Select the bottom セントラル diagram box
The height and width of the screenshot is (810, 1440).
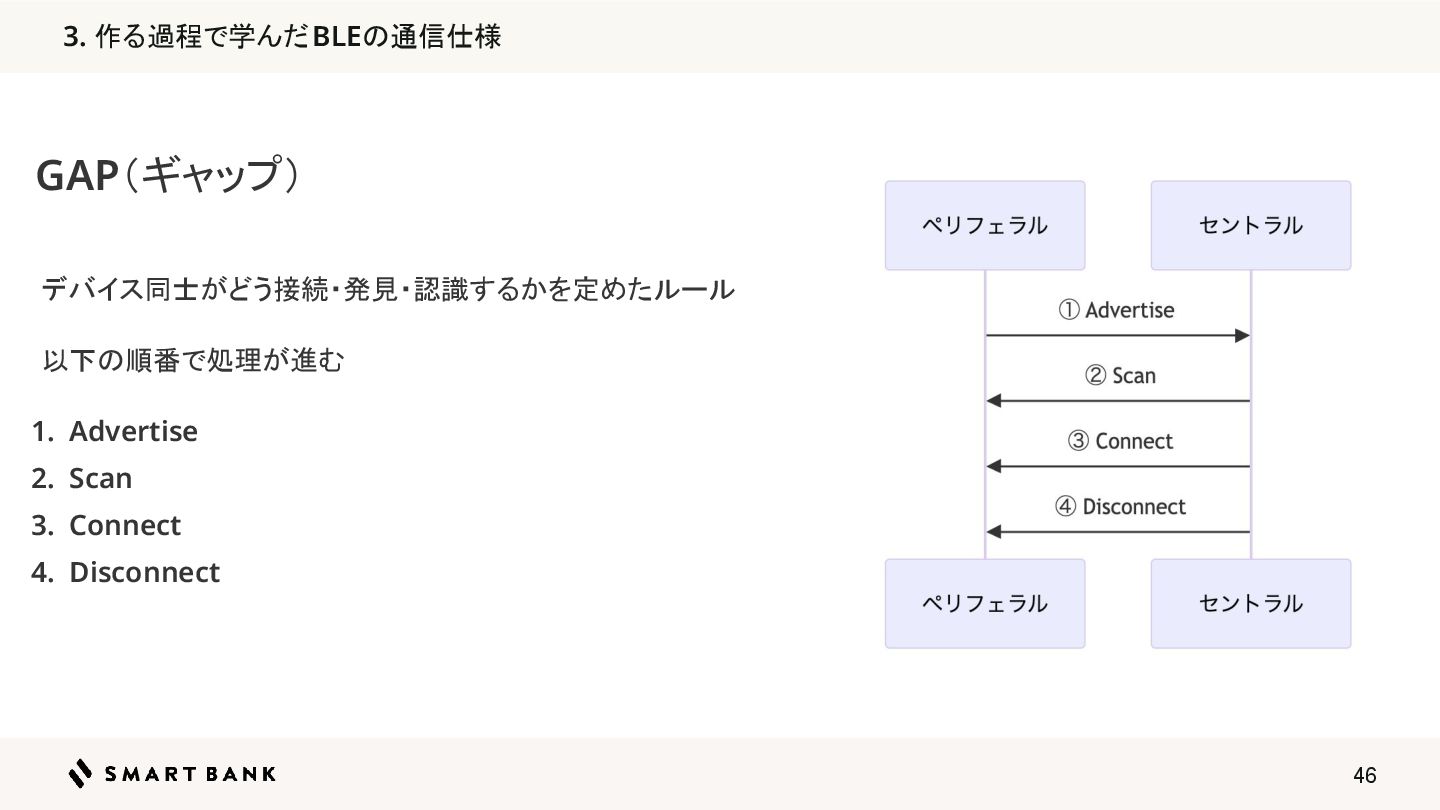(x=1250, y=603)
